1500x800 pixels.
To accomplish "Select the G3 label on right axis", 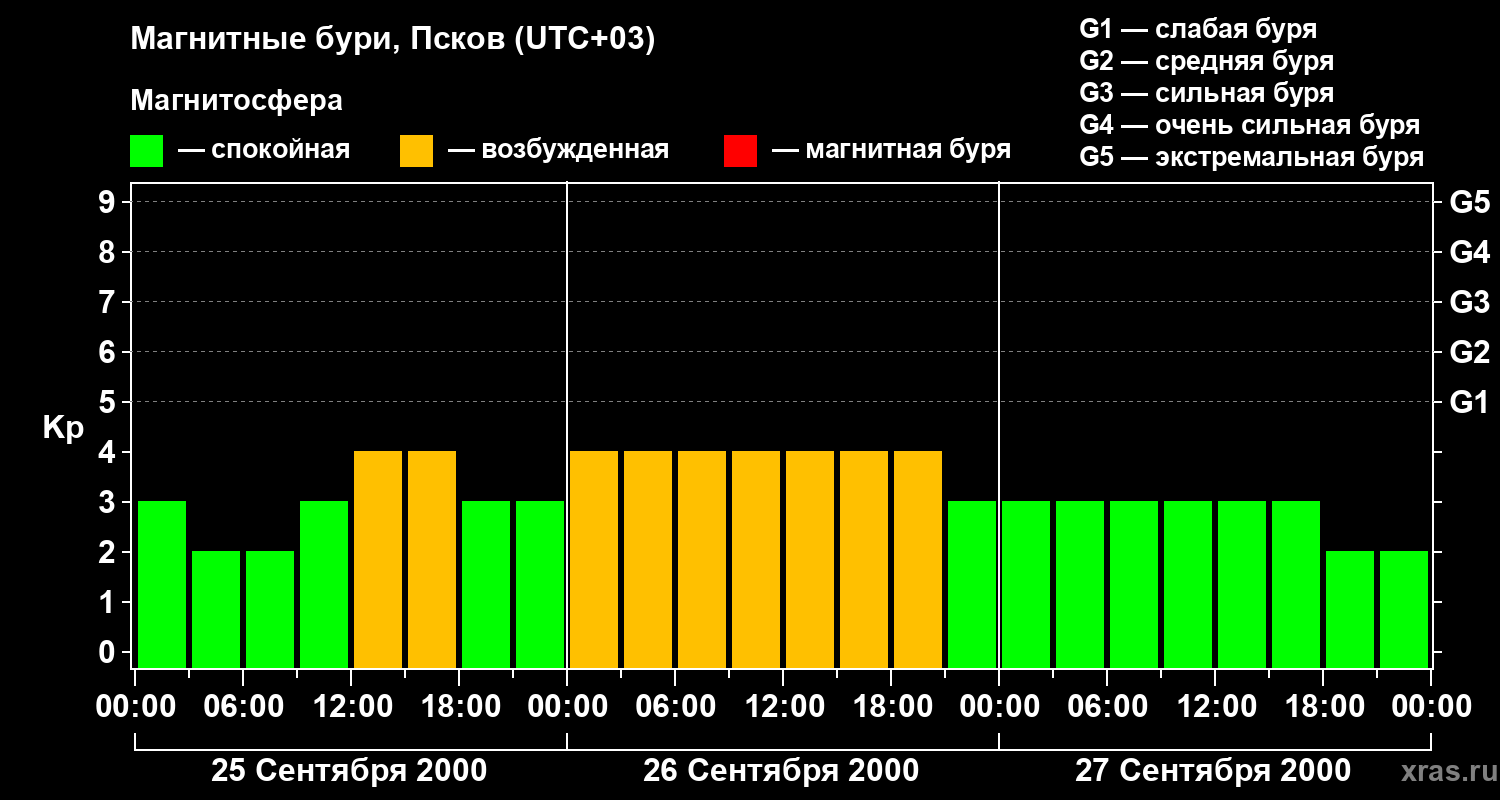I will 1469,302.
